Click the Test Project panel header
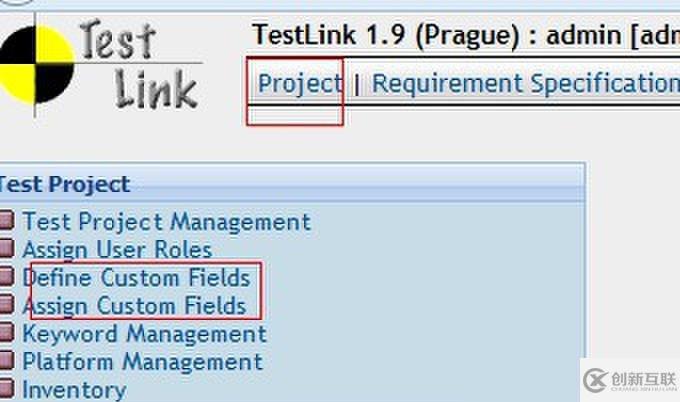680x402 pixels. pos(290,184)
